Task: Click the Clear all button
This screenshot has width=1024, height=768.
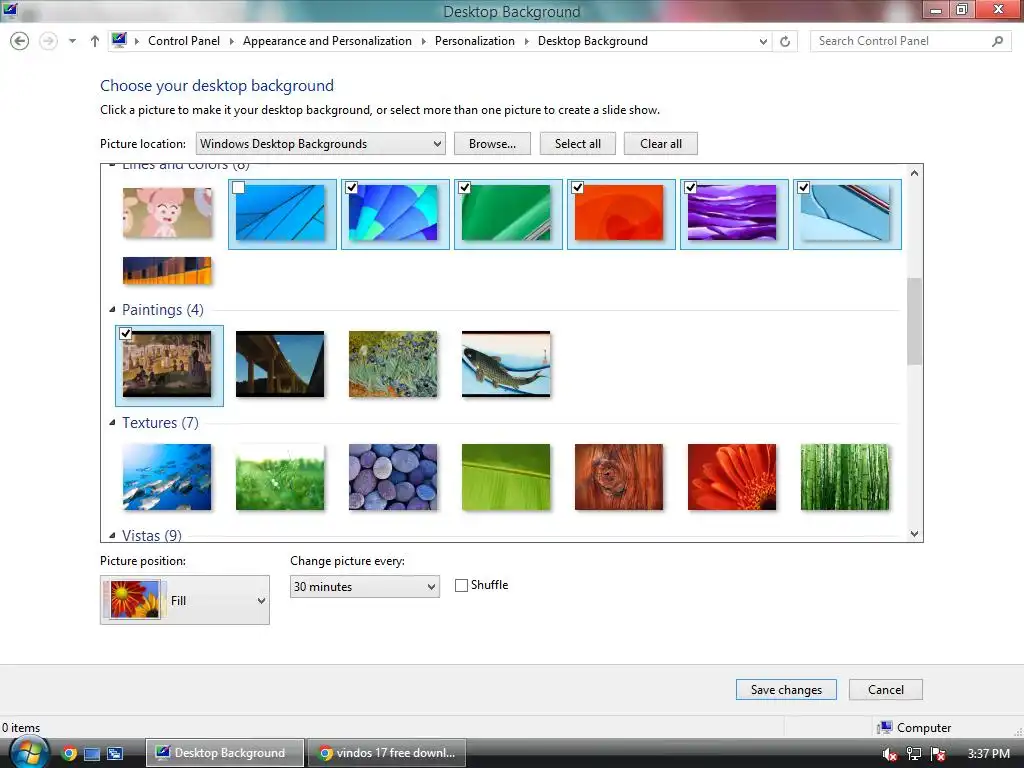Action: (661, 144)
